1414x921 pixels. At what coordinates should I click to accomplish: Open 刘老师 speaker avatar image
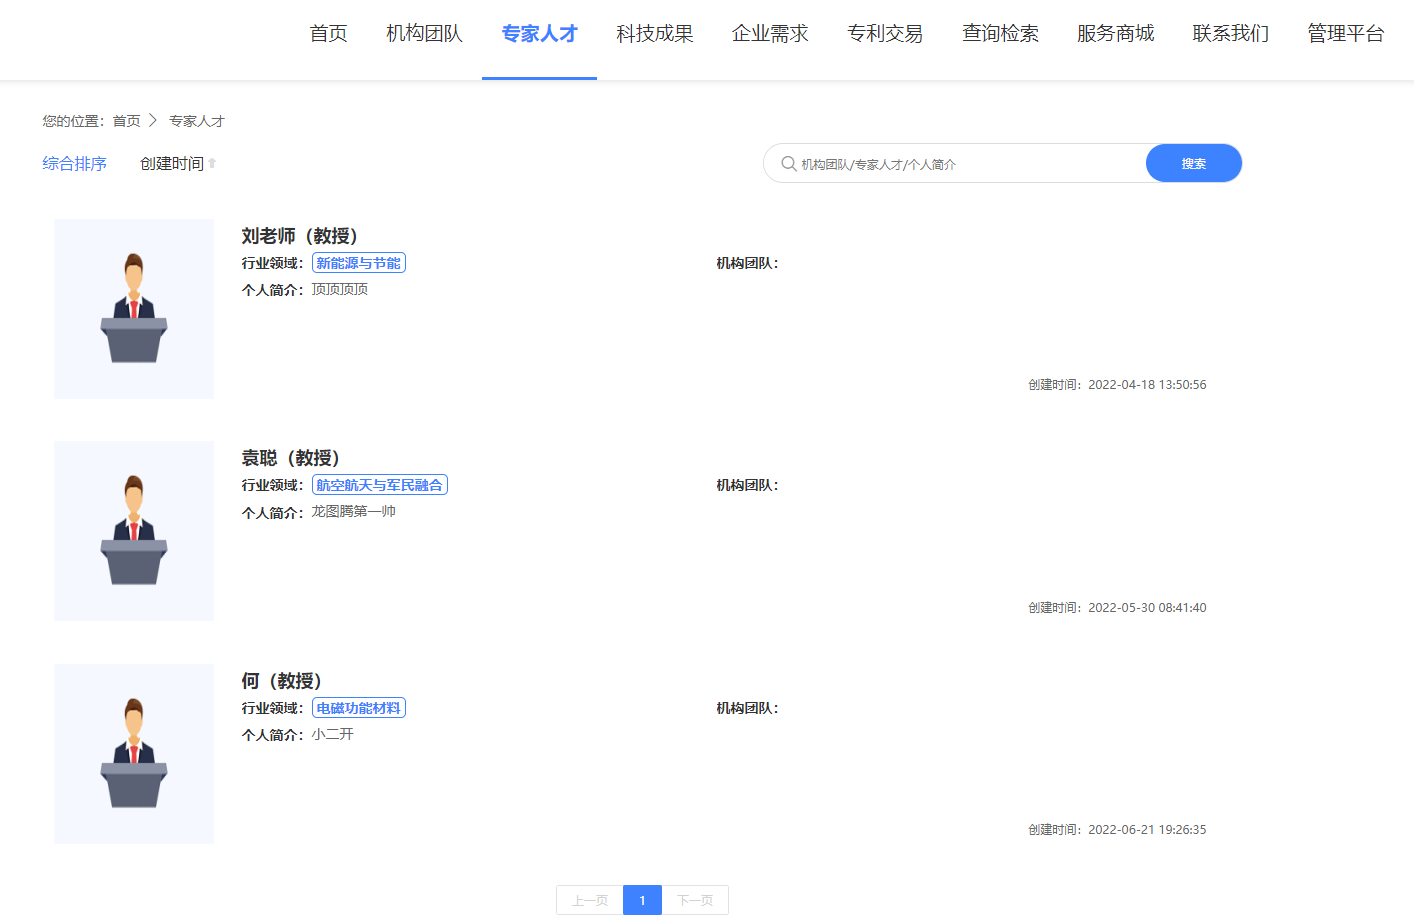pos(134,309)
